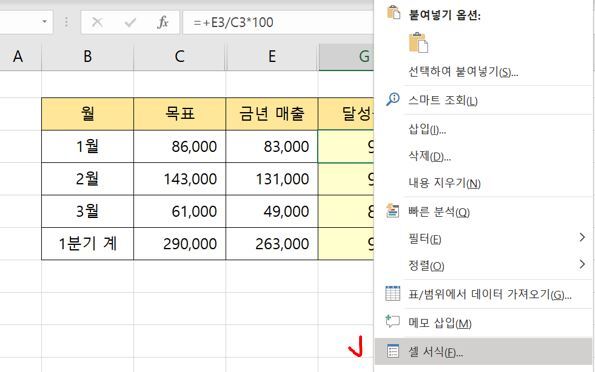
Task: Select column E header
Action: tap(272, 57)
